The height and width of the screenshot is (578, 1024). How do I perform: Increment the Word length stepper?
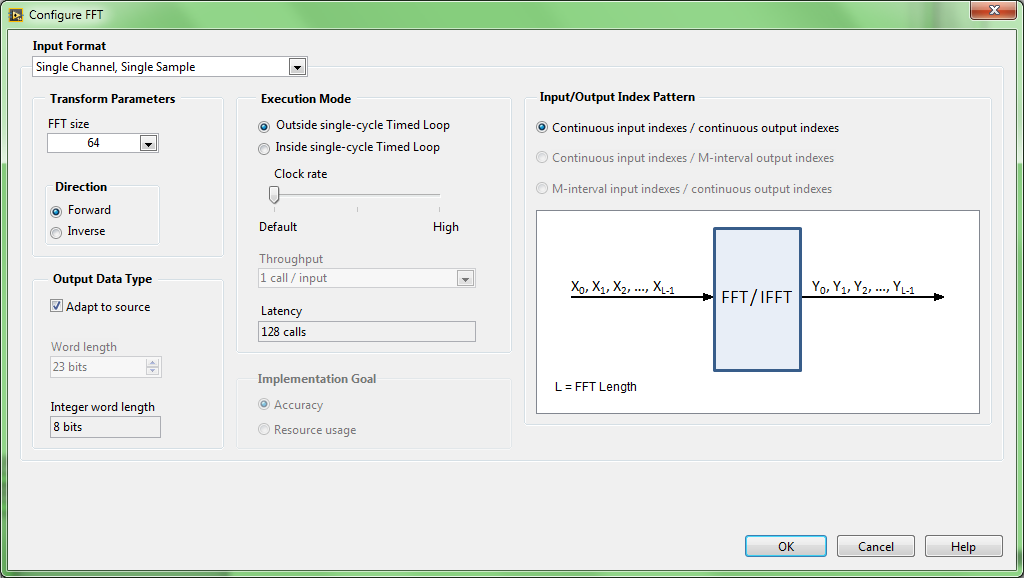tap(153, 362)
